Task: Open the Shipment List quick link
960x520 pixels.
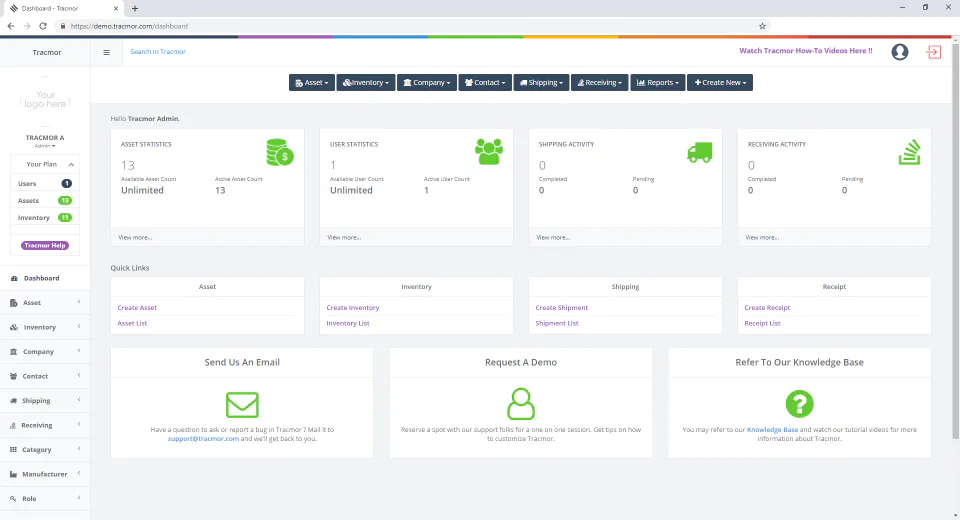Action: point(557,323)
